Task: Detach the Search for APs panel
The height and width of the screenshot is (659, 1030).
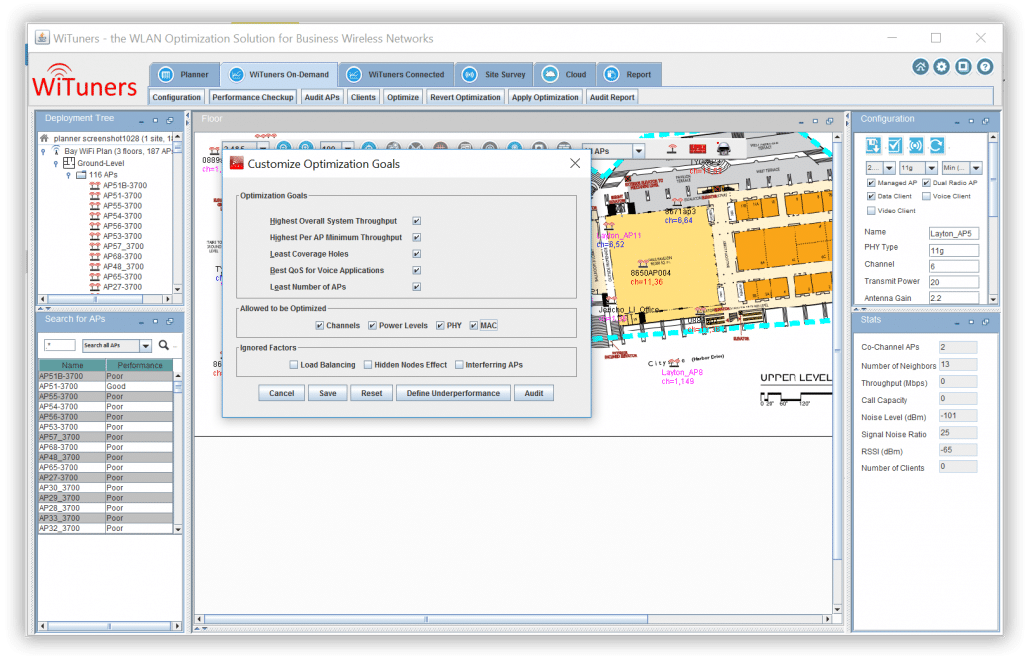Action: 170,322
